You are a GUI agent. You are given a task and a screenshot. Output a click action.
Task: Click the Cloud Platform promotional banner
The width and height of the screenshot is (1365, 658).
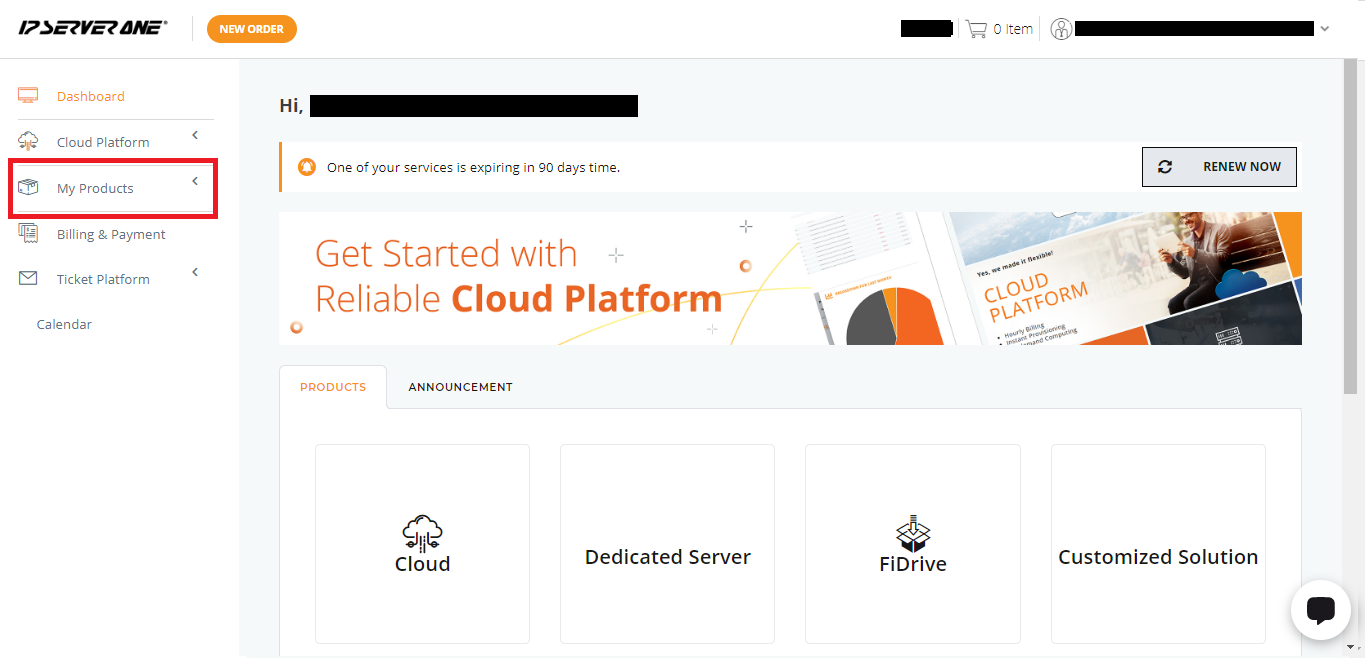click(790, 278)
